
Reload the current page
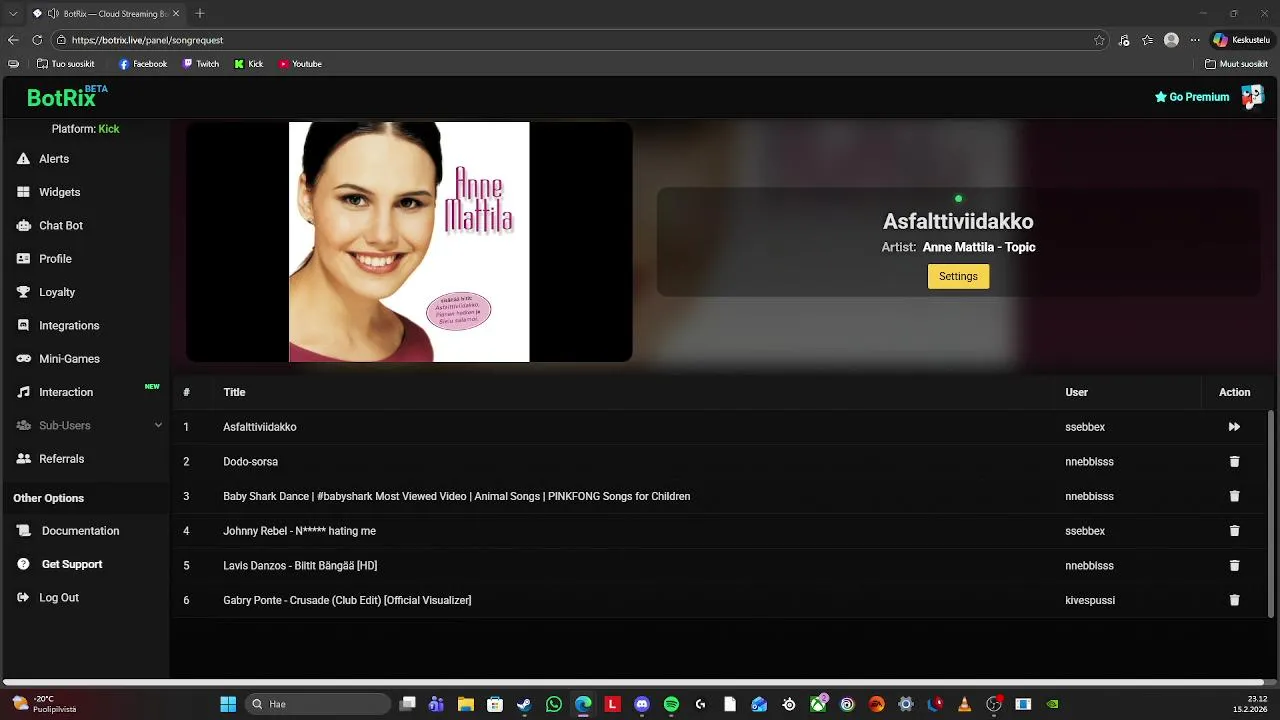click(37, 40)
